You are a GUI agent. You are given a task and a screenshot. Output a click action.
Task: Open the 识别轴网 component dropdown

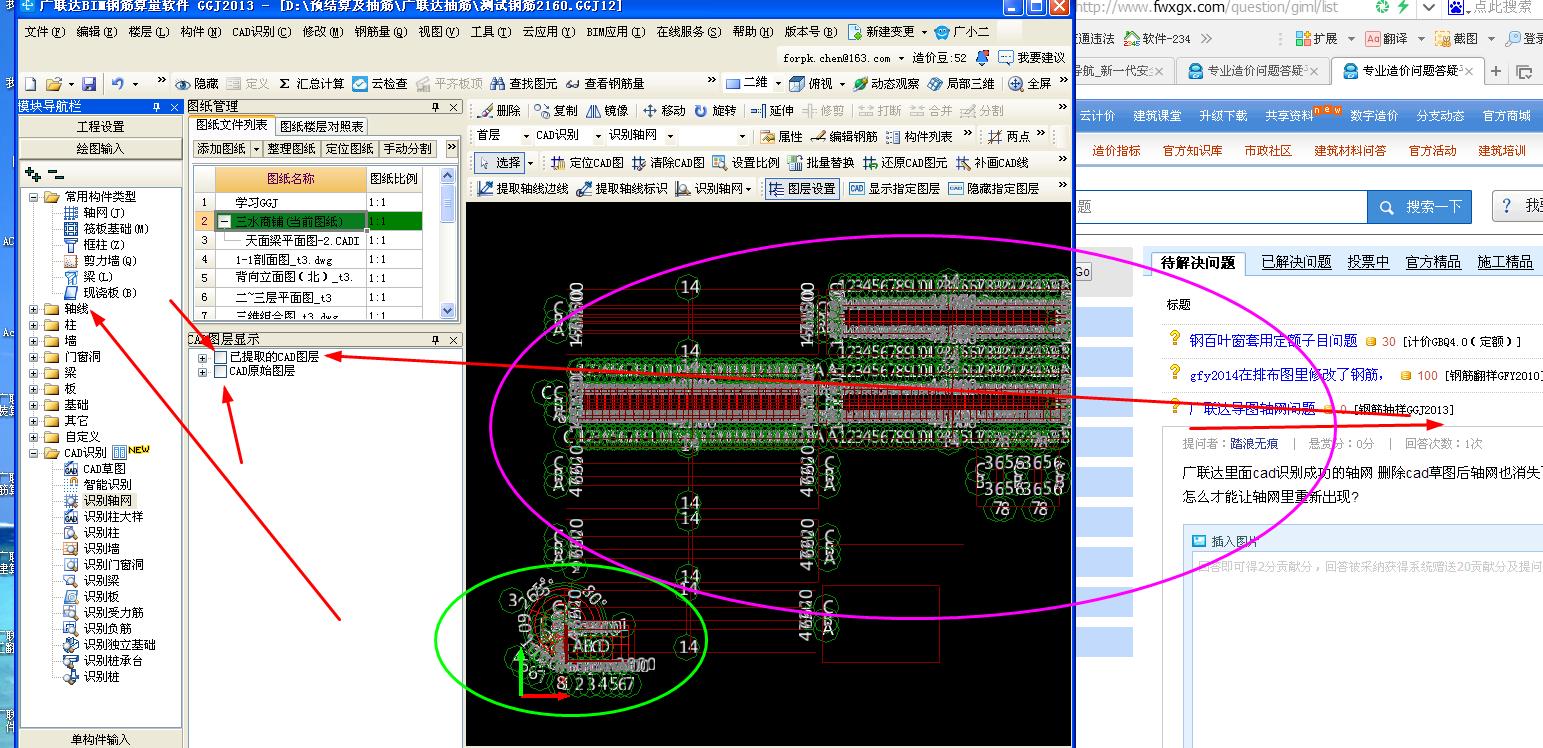click(x=668, y=136)
